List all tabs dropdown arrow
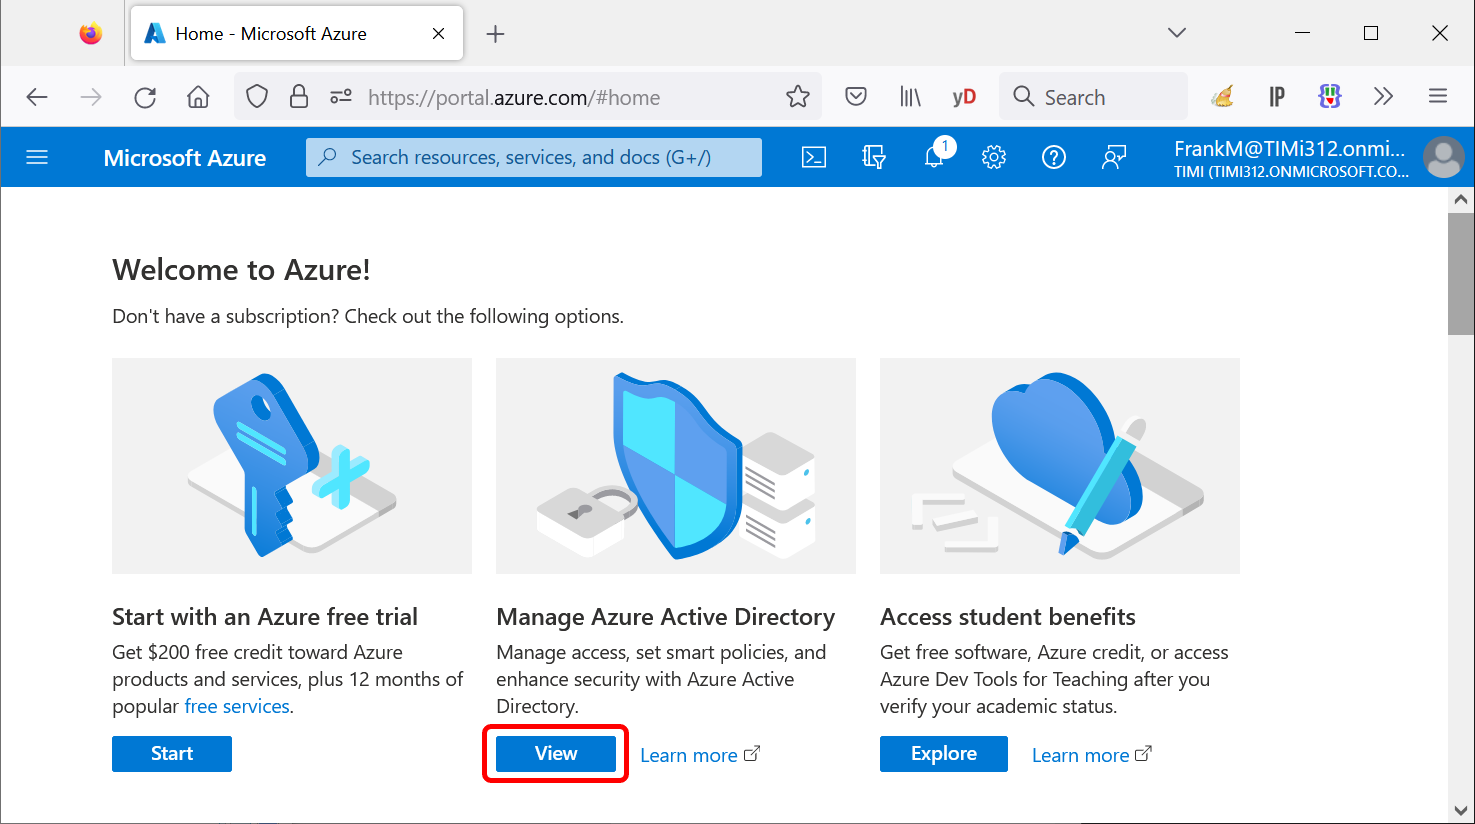Viewport: 1475px width, 824px height. [1177, 33]
